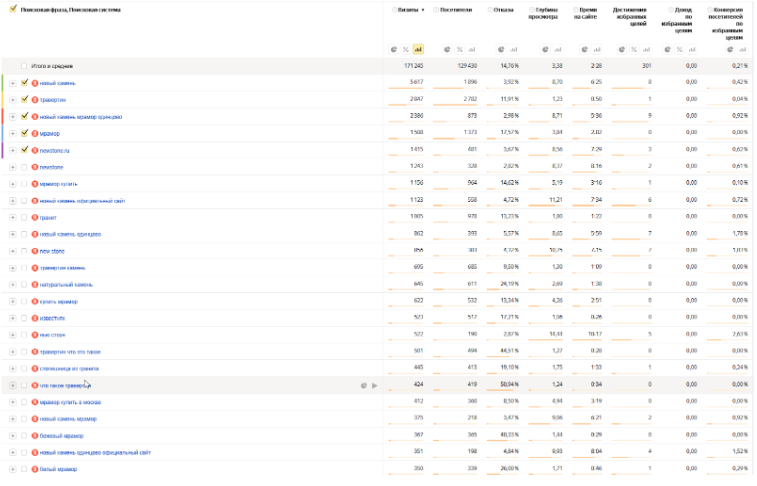Image resolution: width=757 pixels, height=486 pixels.
Task: Toggle highlighted bar chart icon under Визиты
Action: point(418,49)
